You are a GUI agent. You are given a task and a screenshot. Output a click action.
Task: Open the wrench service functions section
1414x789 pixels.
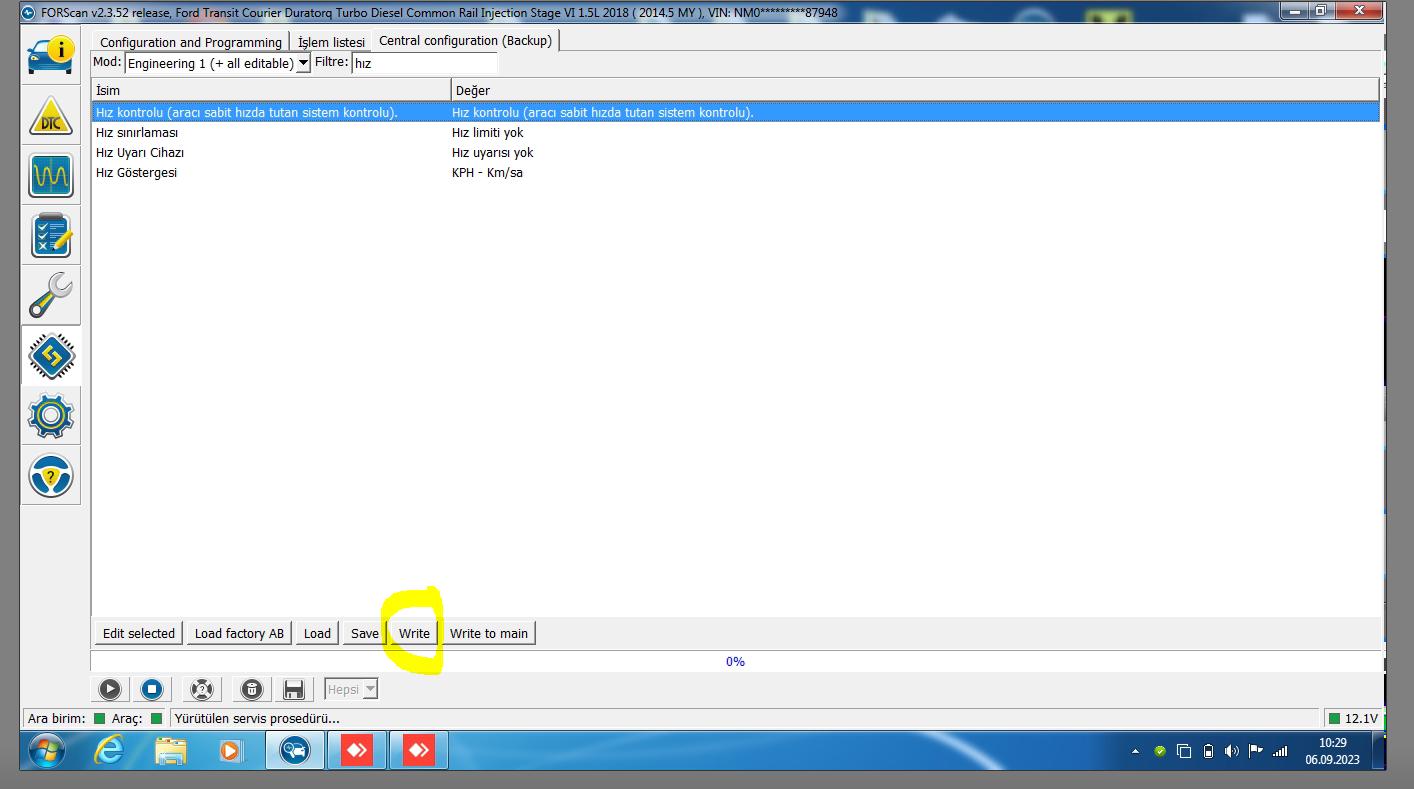point(51,296)
